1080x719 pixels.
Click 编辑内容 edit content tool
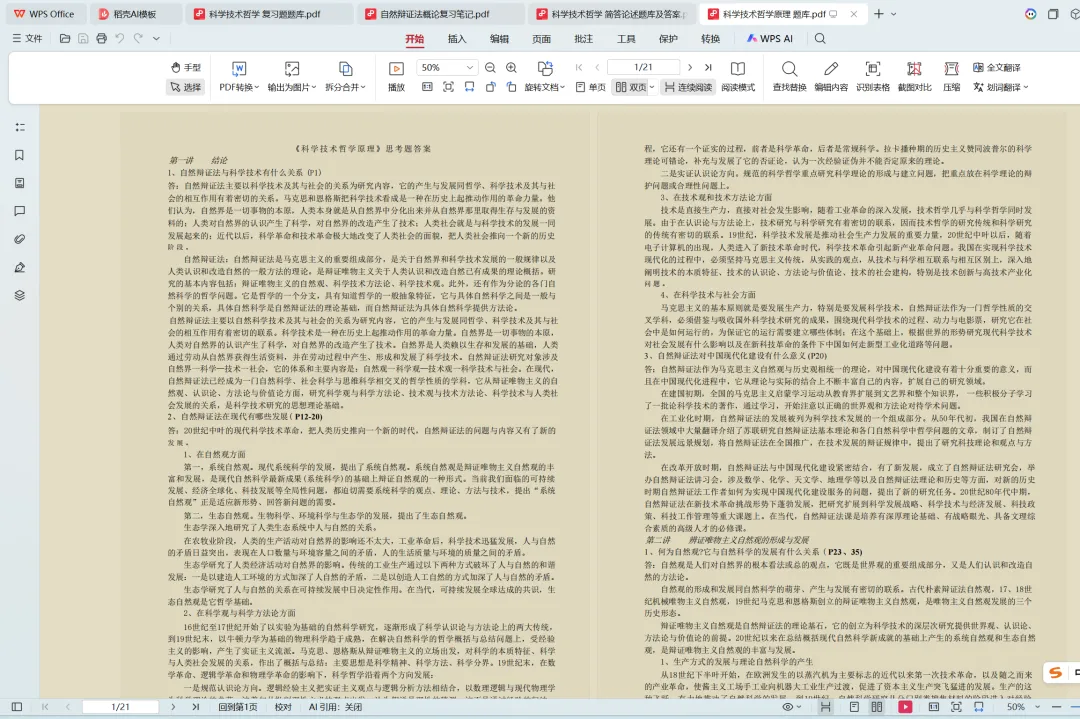[x=831, y=76]
